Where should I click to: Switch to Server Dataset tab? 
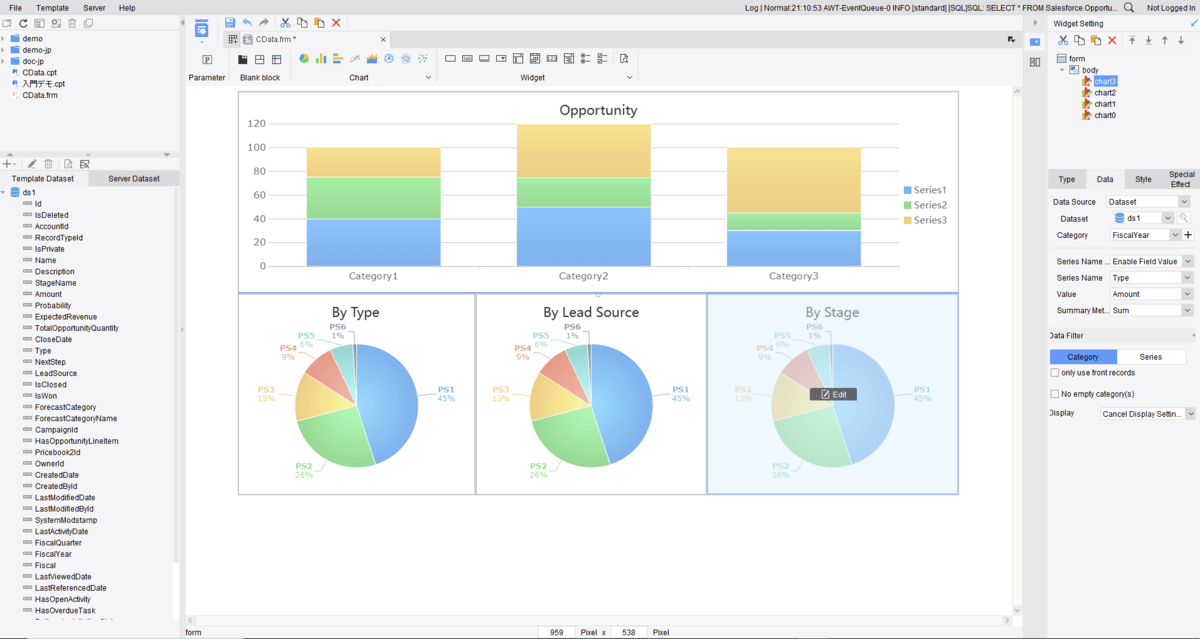coord(134,179)
